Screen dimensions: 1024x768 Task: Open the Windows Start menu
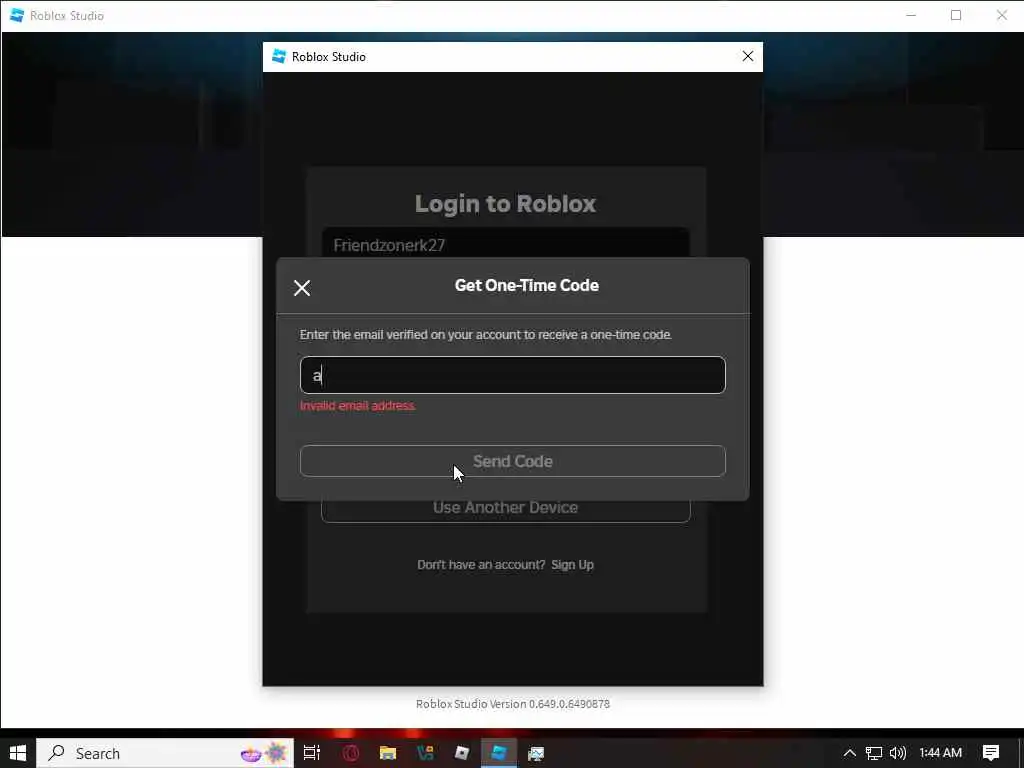(18, 753)
